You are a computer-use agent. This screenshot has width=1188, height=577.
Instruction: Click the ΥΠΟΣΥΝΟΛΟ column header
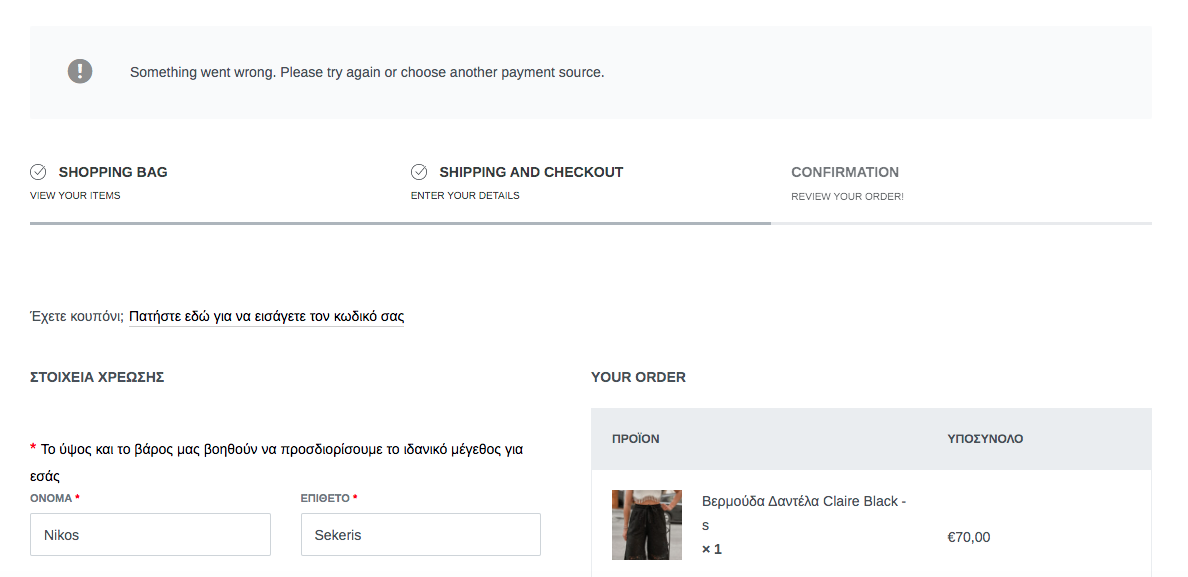(983, 438)
